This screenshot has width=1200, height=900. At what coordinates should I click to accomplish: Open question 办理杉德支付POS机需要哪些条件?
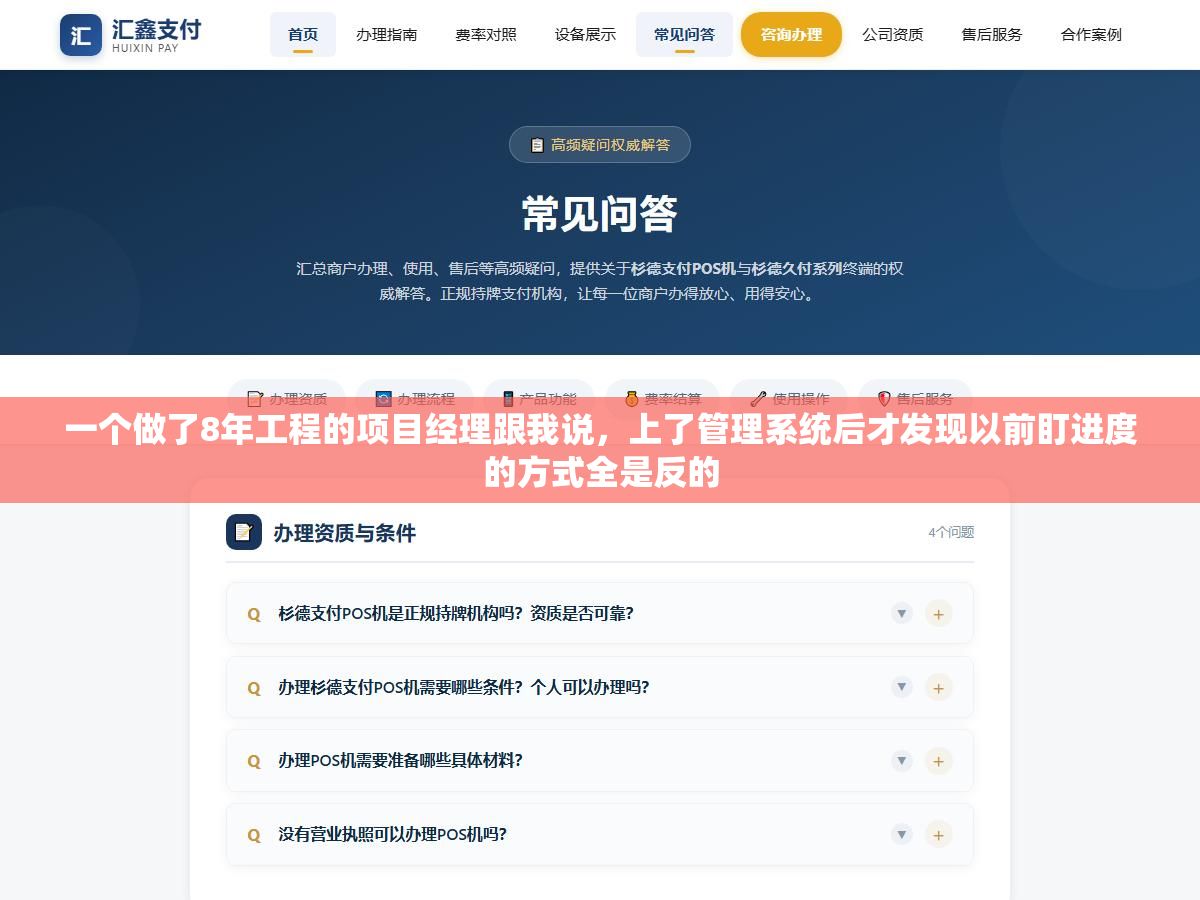pyautogui.click(x=600, y=687)
